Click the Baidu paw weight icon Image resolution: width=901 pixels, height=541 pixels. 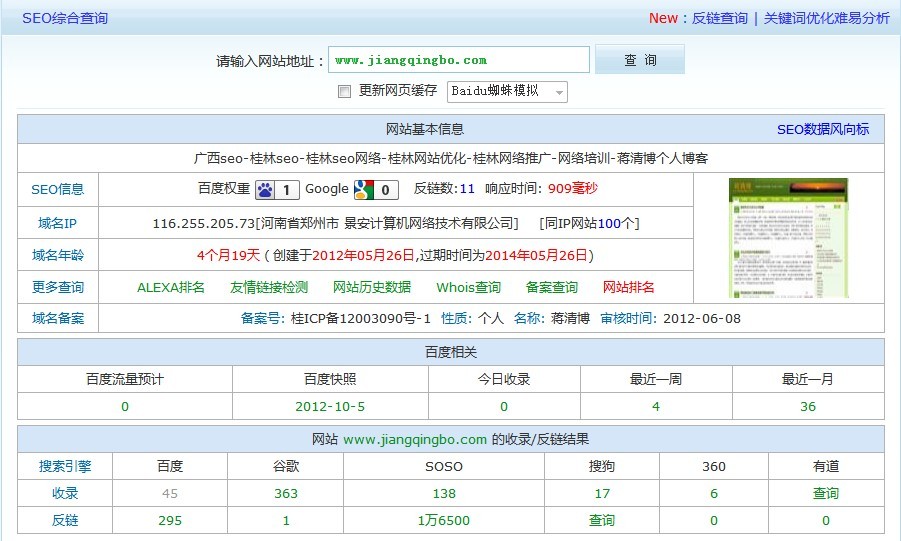[277, 190]
